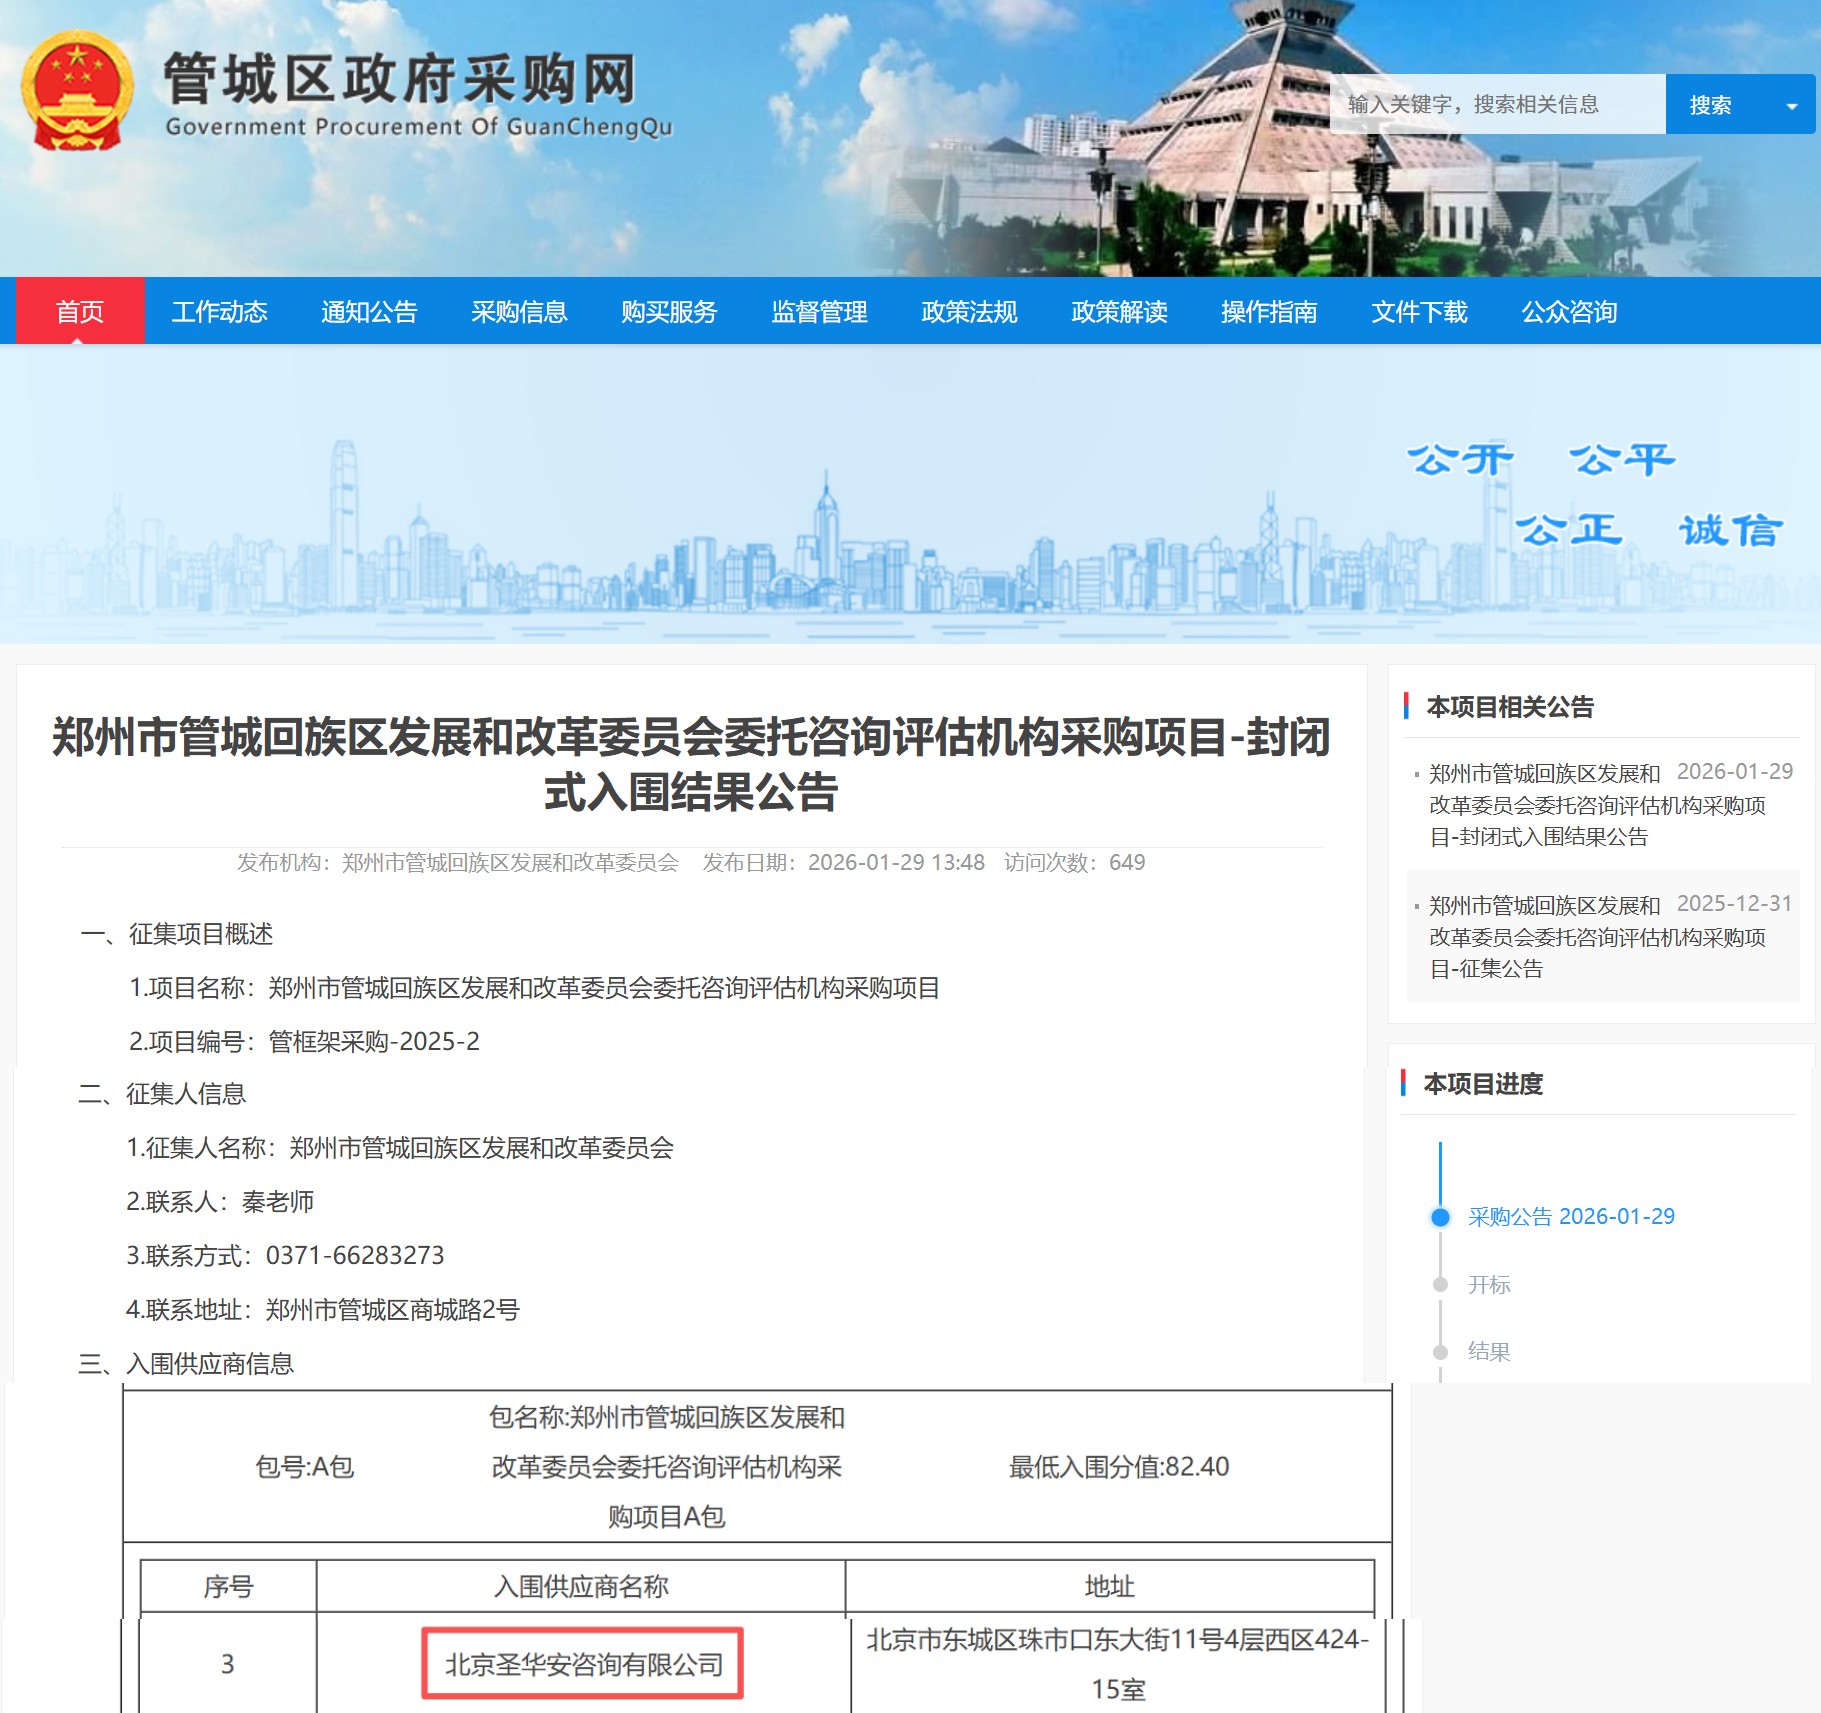The height and width of the screenshot is (1713, 1821).
Task: Click the 采购公告 2026-01-29 progress label
Action: click(1573, 1216)
